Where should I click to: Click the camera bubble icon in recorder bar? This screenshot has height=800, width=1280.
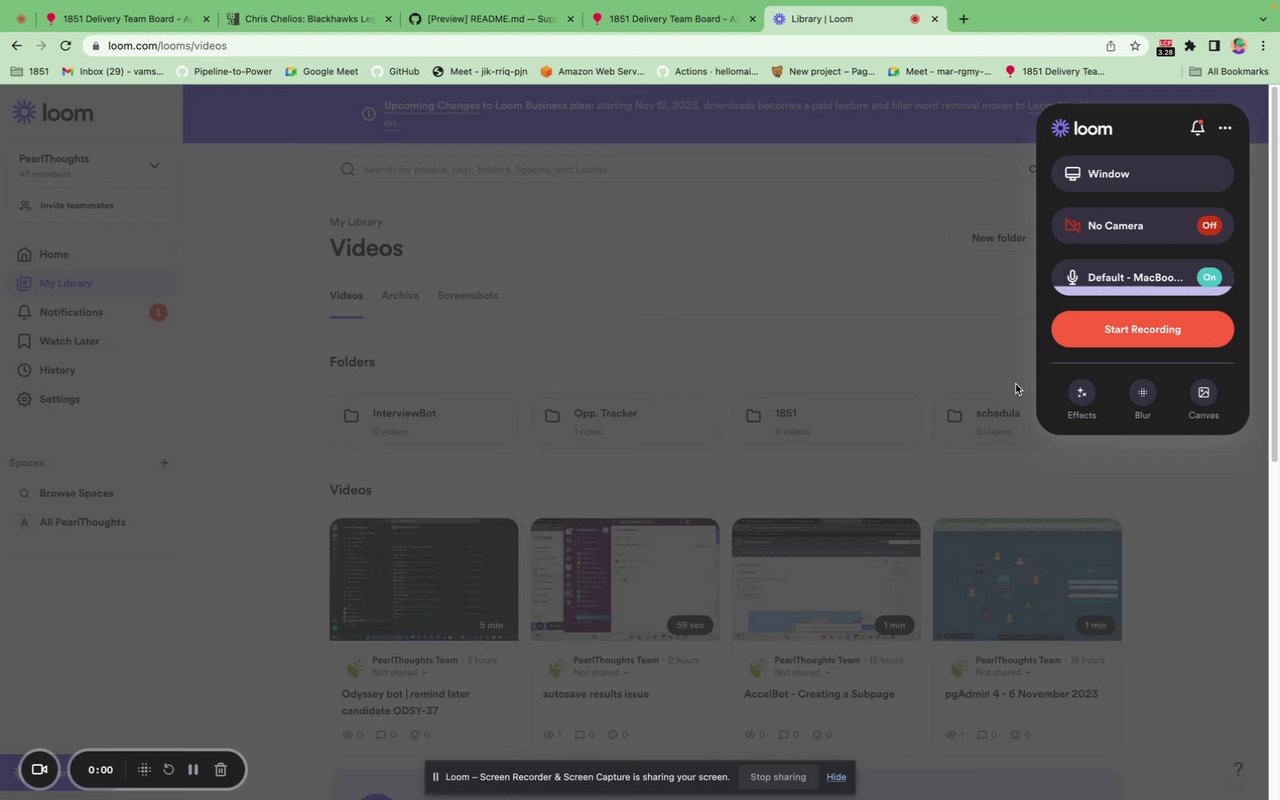click(40, 770)
